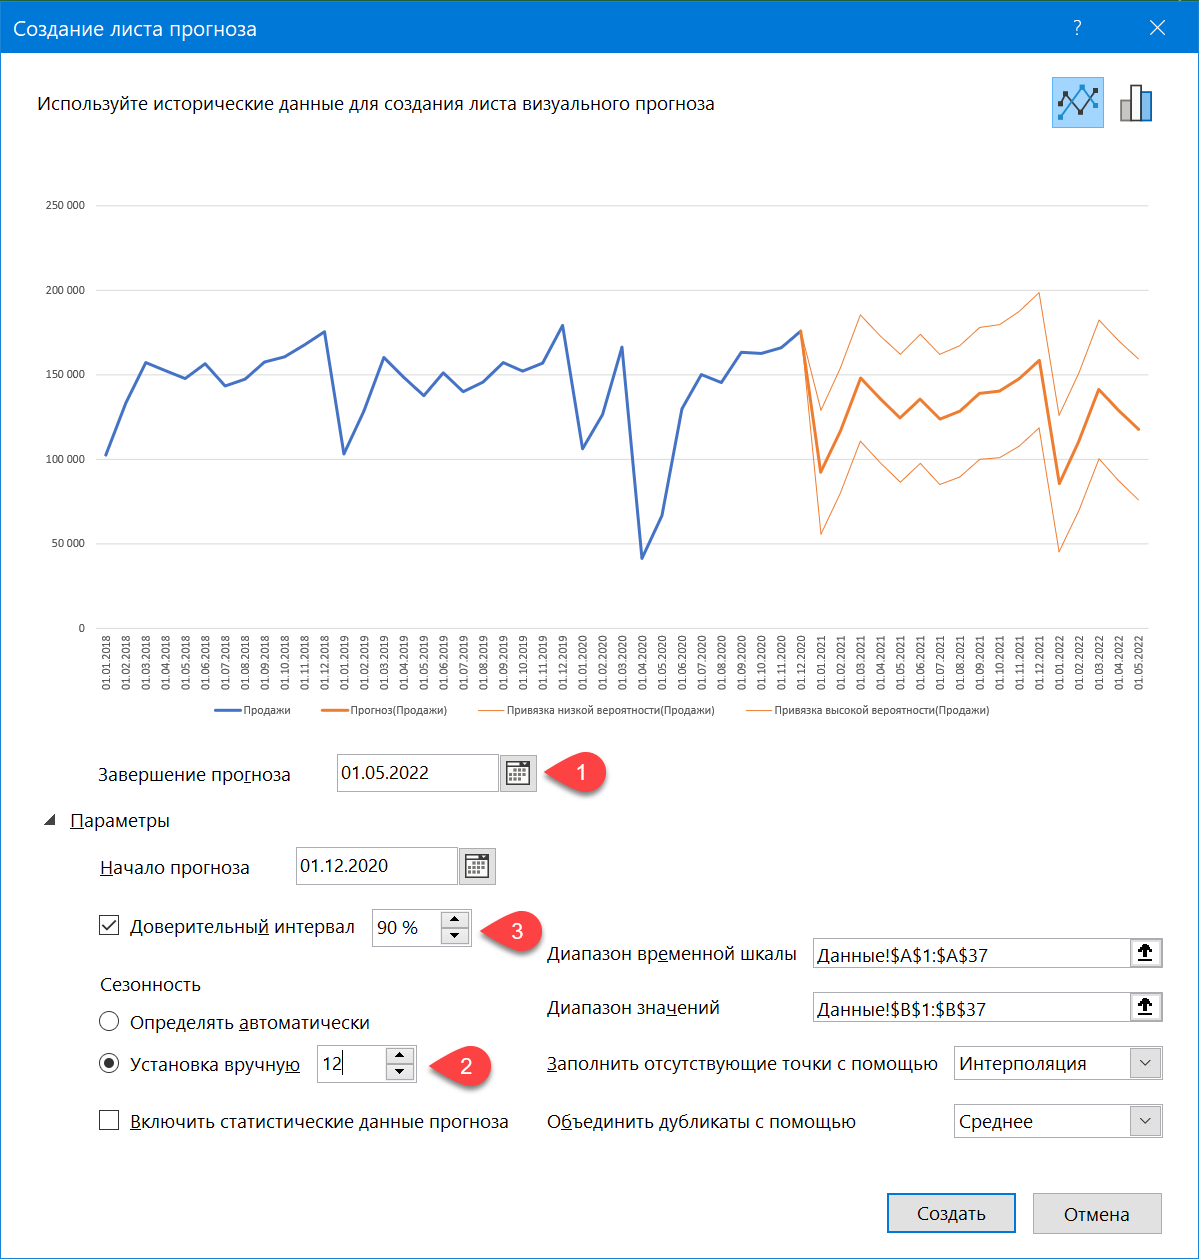Click Привязка низкой вероятности(Продажи) legend entry
This screenshot has height=1259, width=1199.
coord(596,710)
